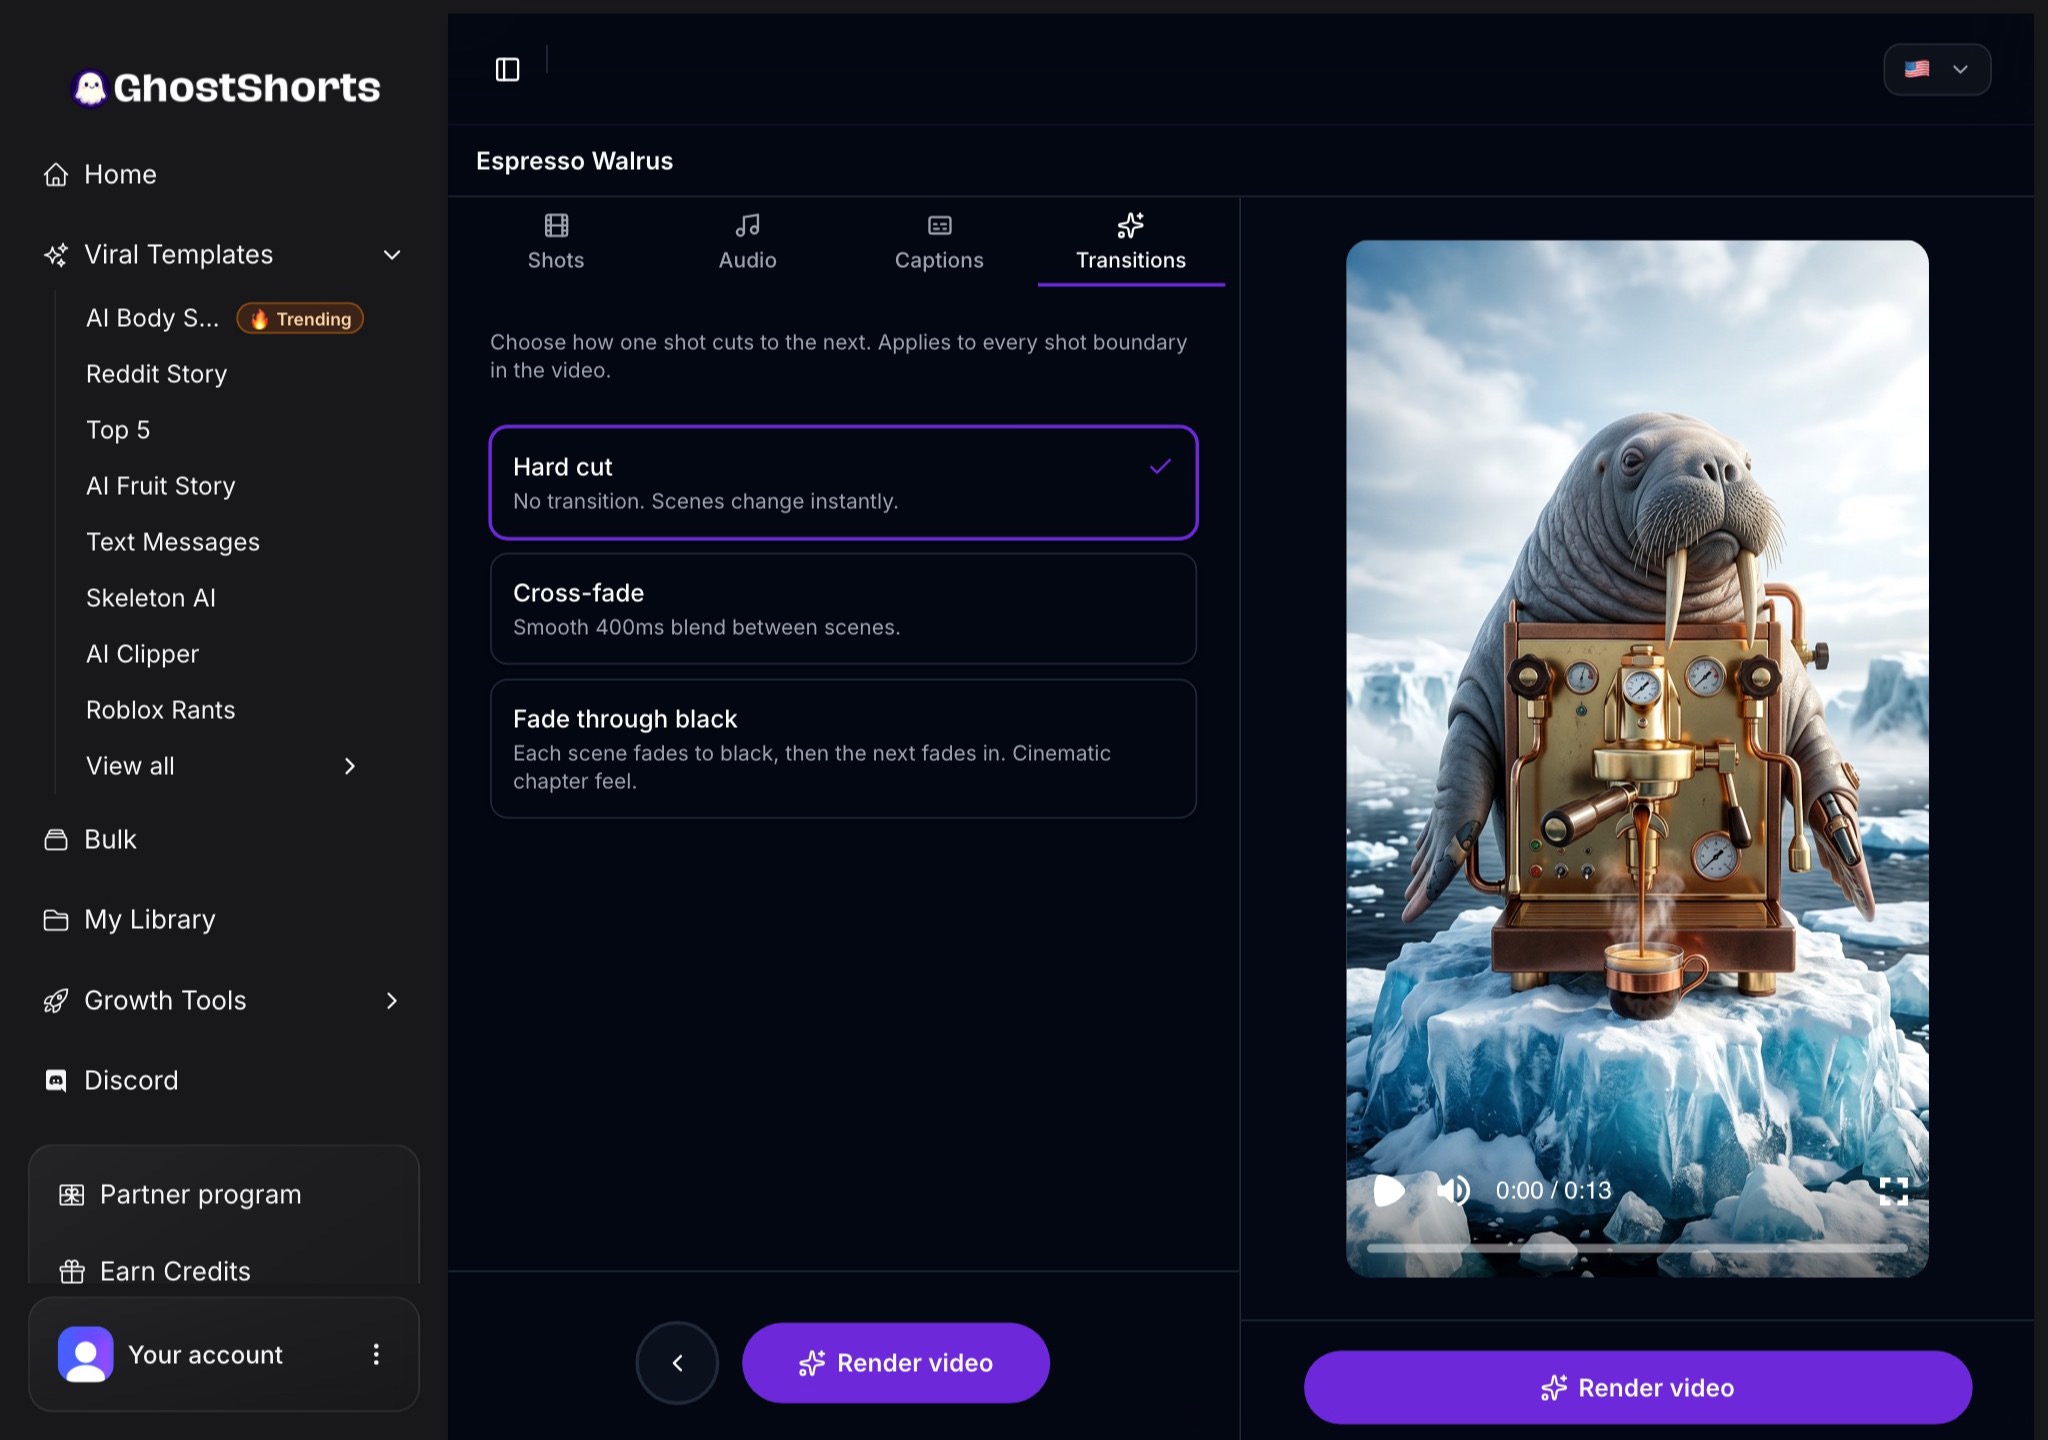Click the Audio music note icon

tap(748, 226)
